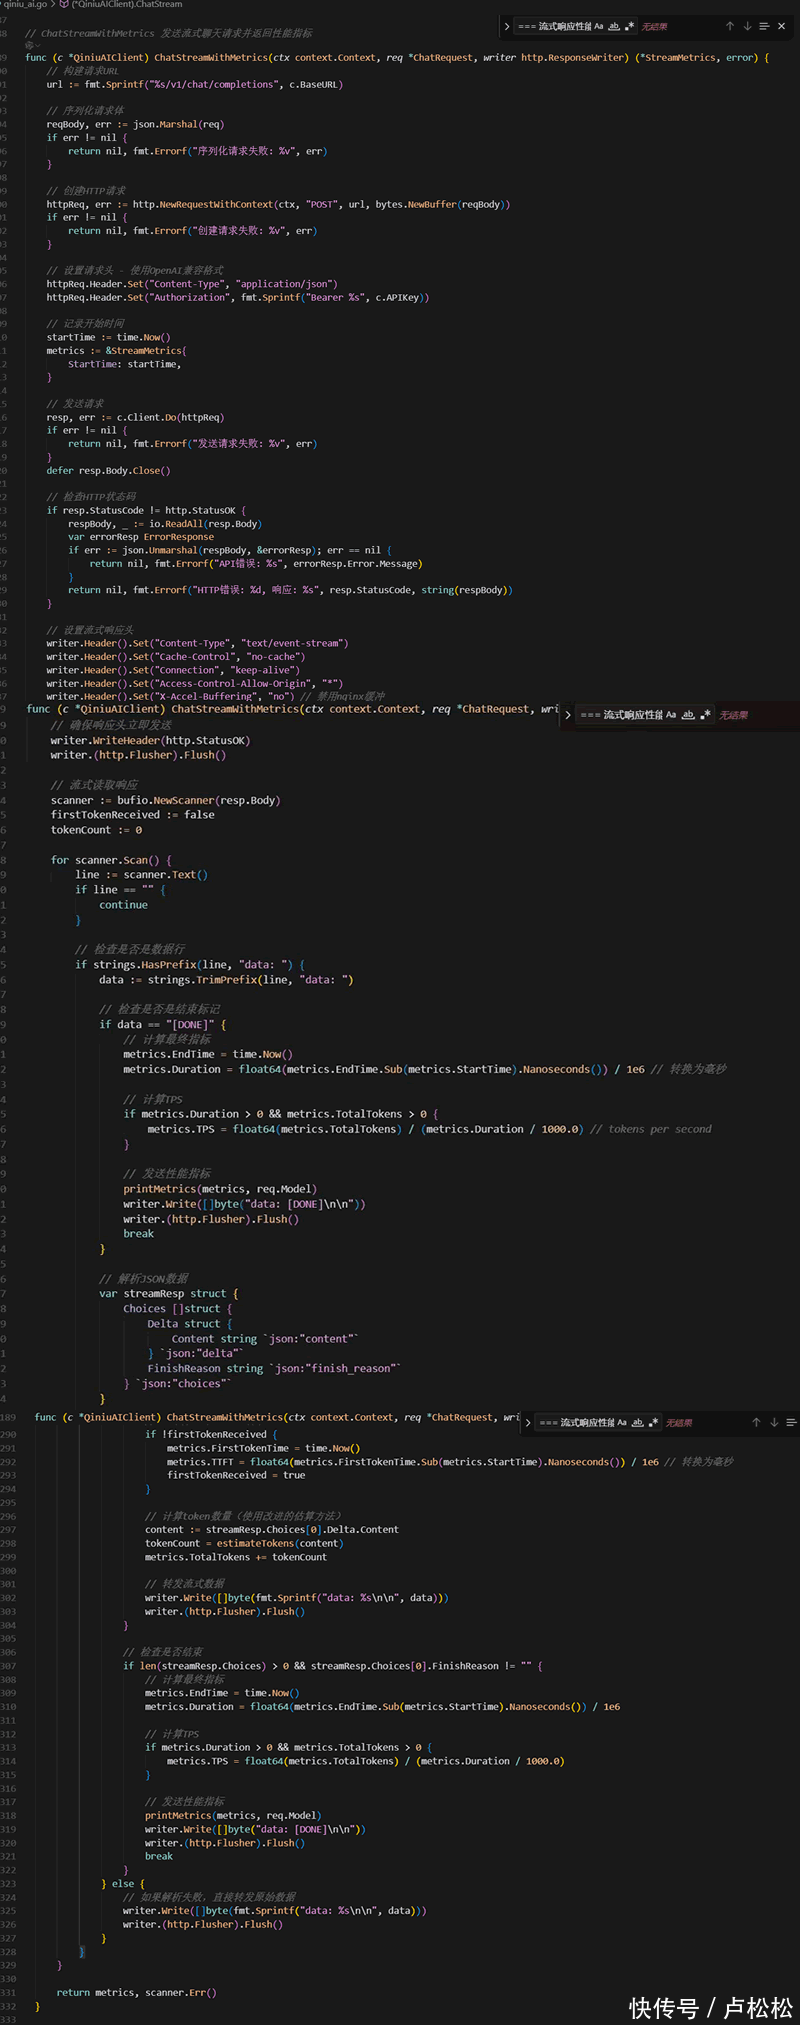
Task: Expand replace chevron in topmost find bar
Action: (507, 26)
